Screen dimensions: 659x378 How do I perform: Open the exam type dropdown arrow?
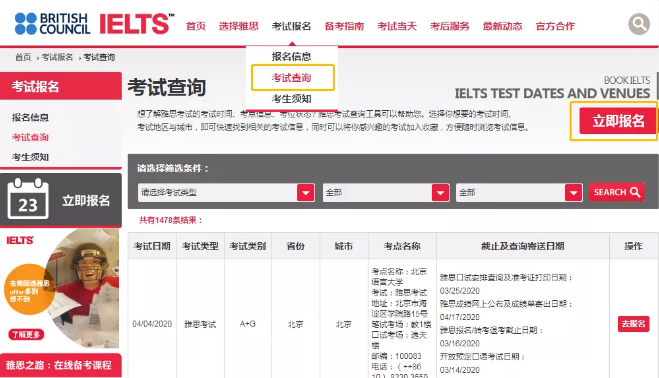point(306,193)
